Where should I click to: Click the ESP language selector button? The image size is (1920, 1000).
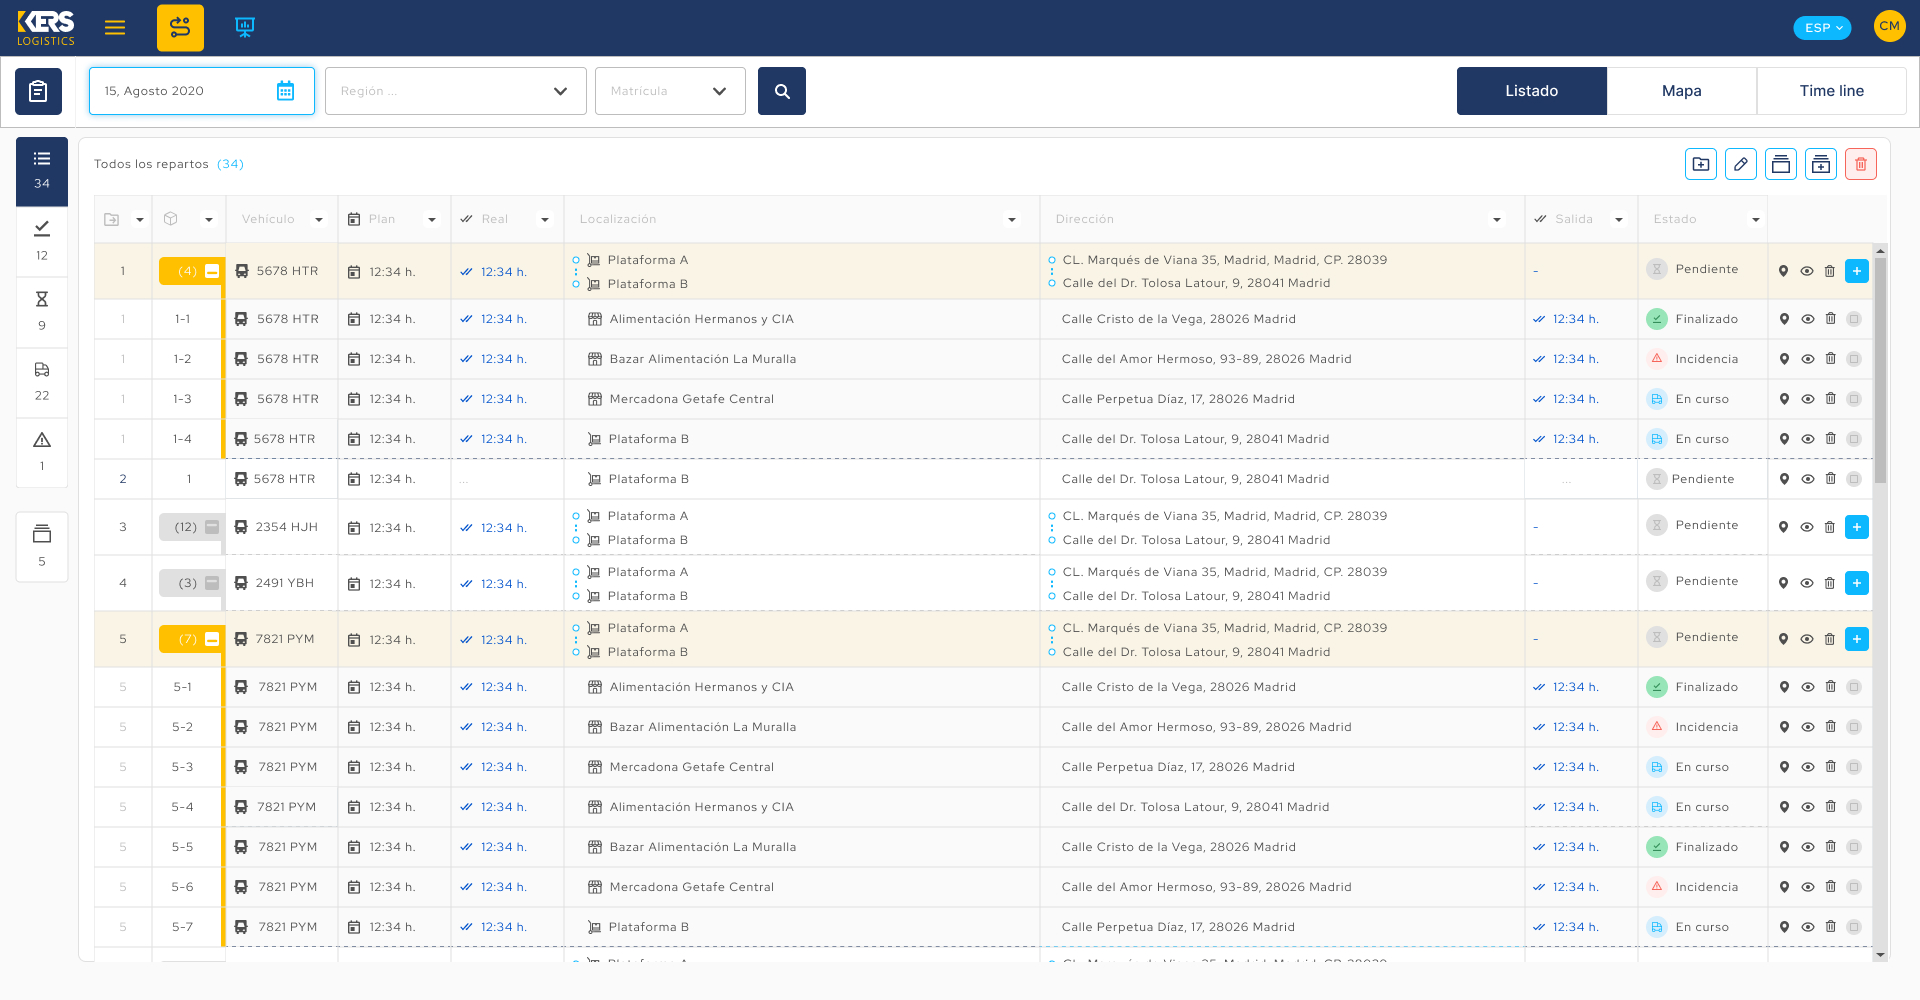tap(1822, 28)
